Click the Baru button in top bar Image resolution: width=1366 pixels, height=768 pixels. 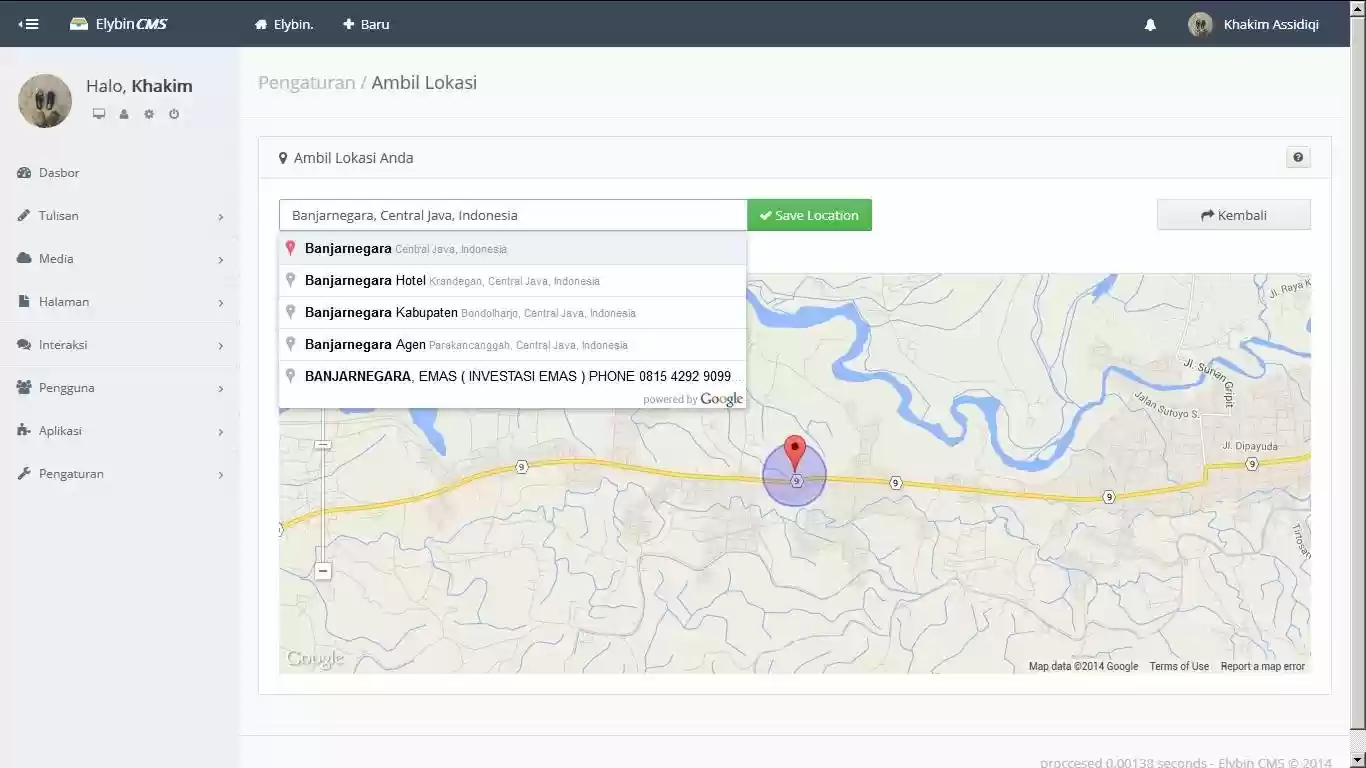click(366, 24)
